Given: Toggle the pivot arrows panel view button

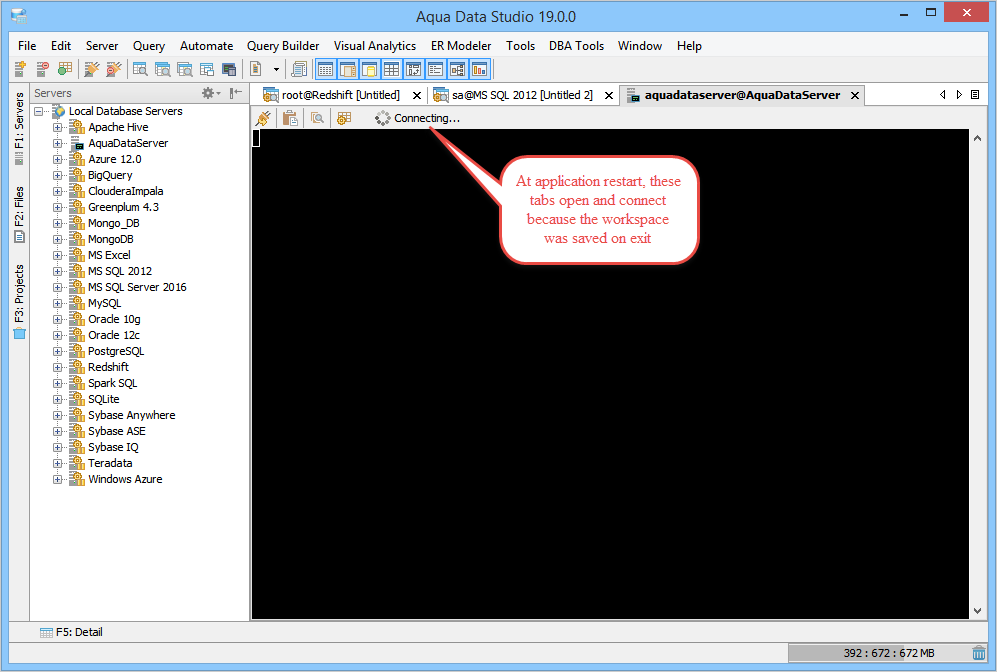Looking at the screenshot, I should (x=413, y=69).
